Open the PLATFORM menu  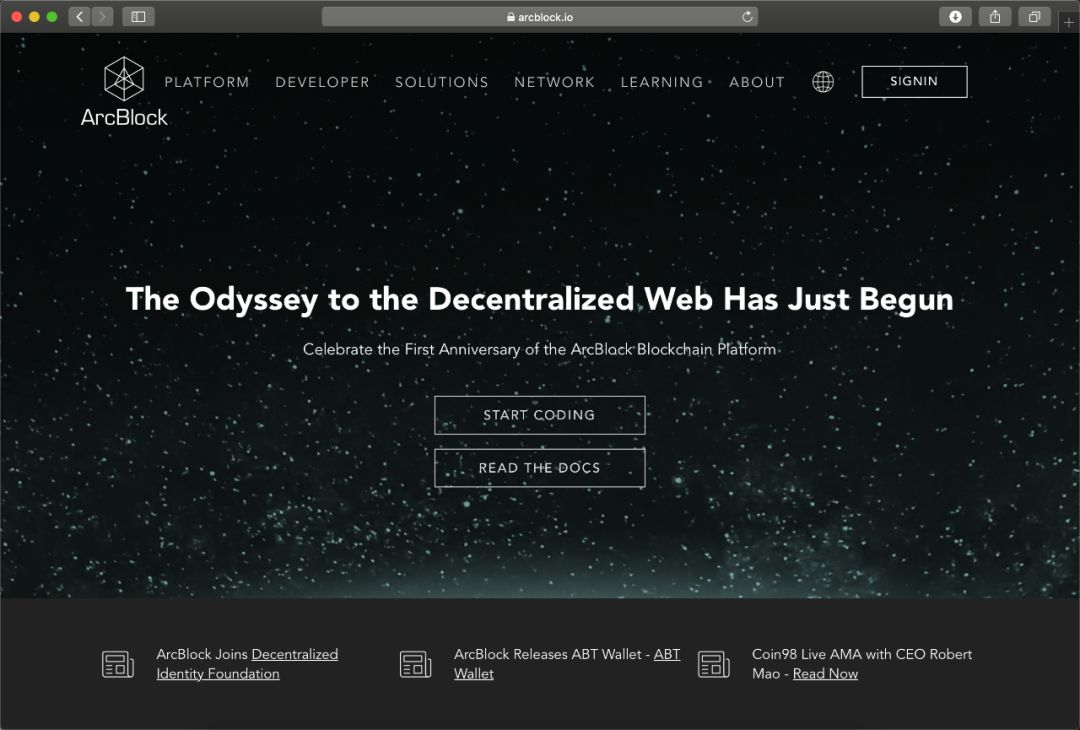[x=207, y=82]
